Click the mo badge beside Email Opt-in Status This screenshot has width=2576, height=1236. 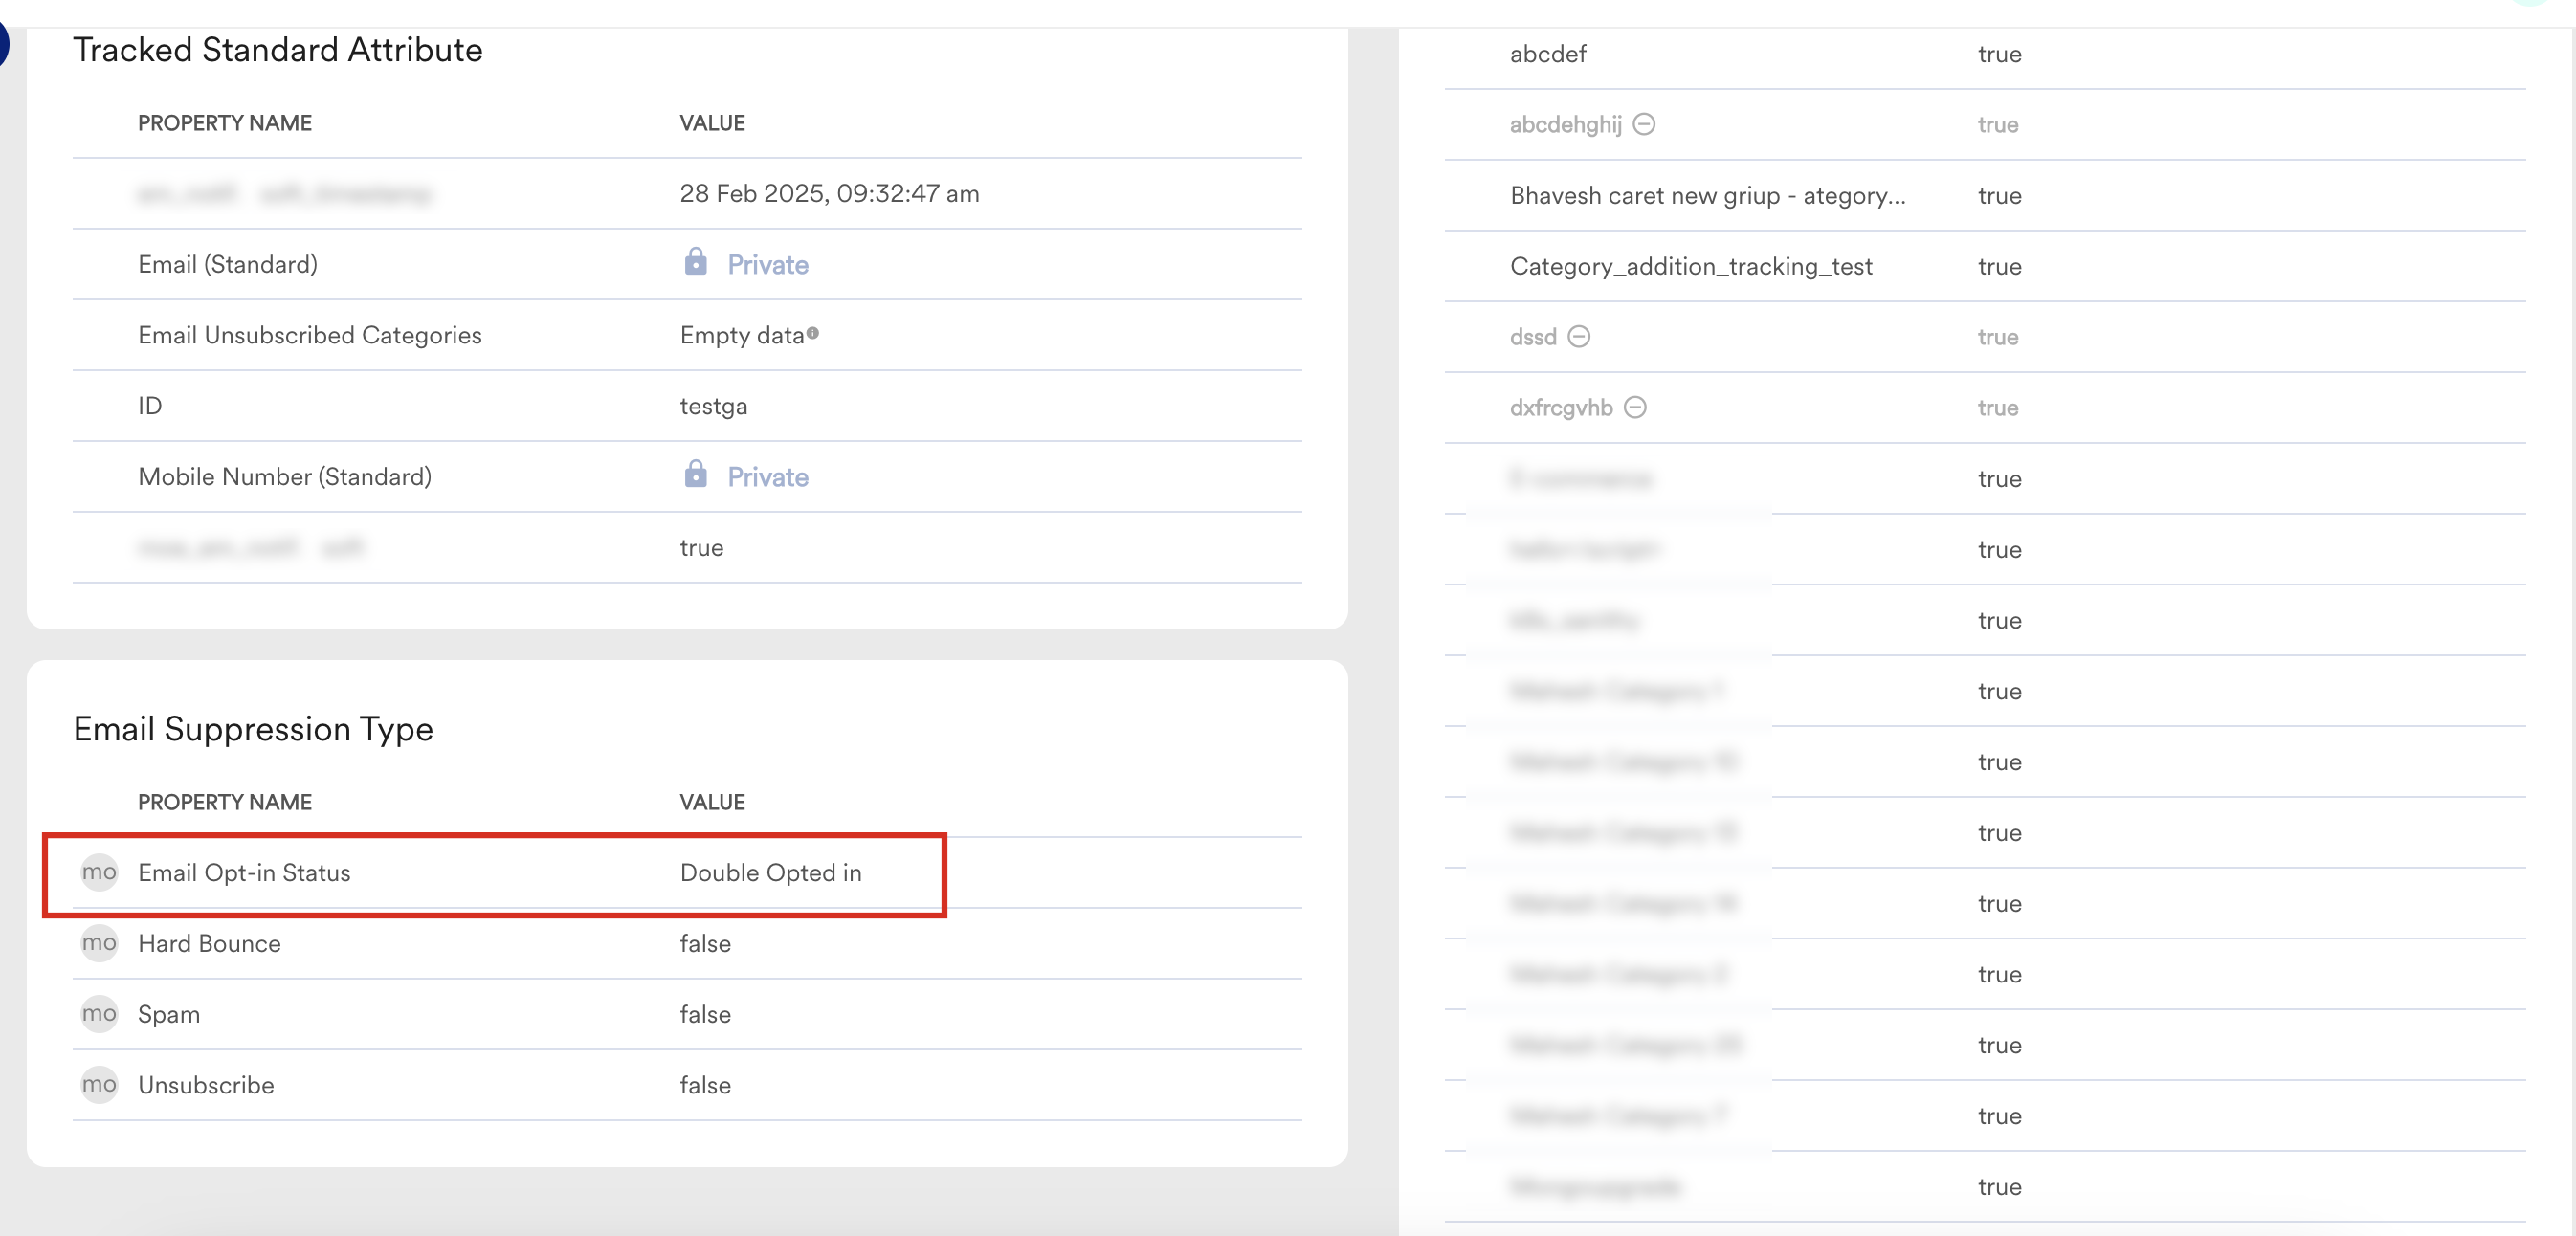99,872
